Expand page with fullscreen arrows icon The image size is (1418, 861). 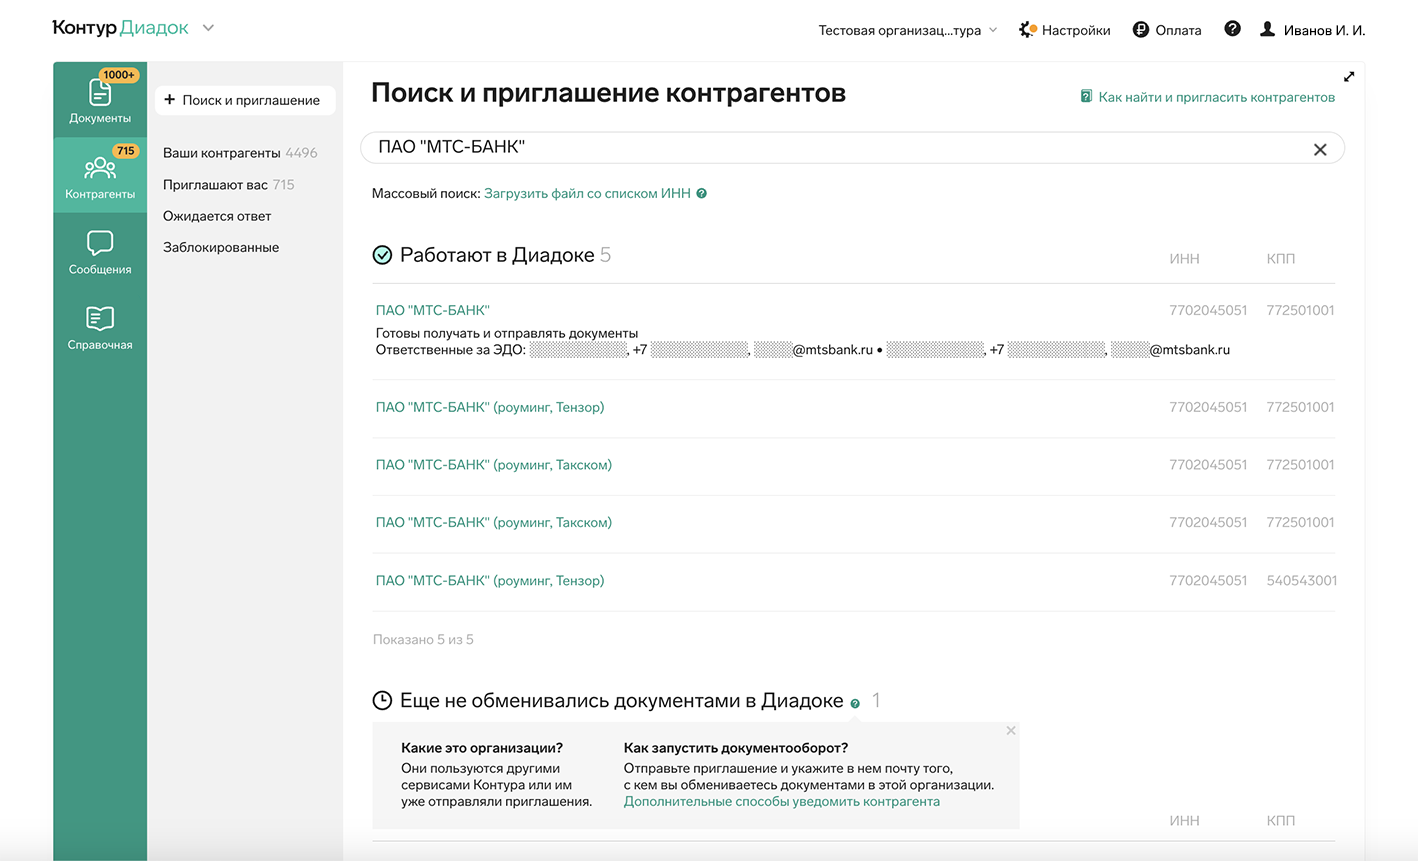click(1349, 76)
